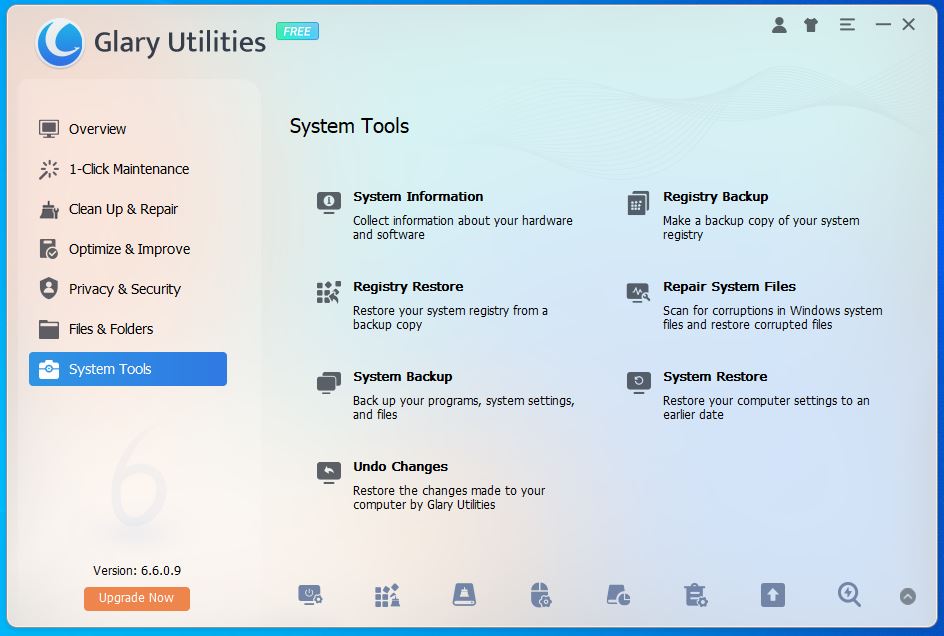Click the Glary Utilities crescent logo
Screen dimensions: 944x636
(x=60, y=42)
